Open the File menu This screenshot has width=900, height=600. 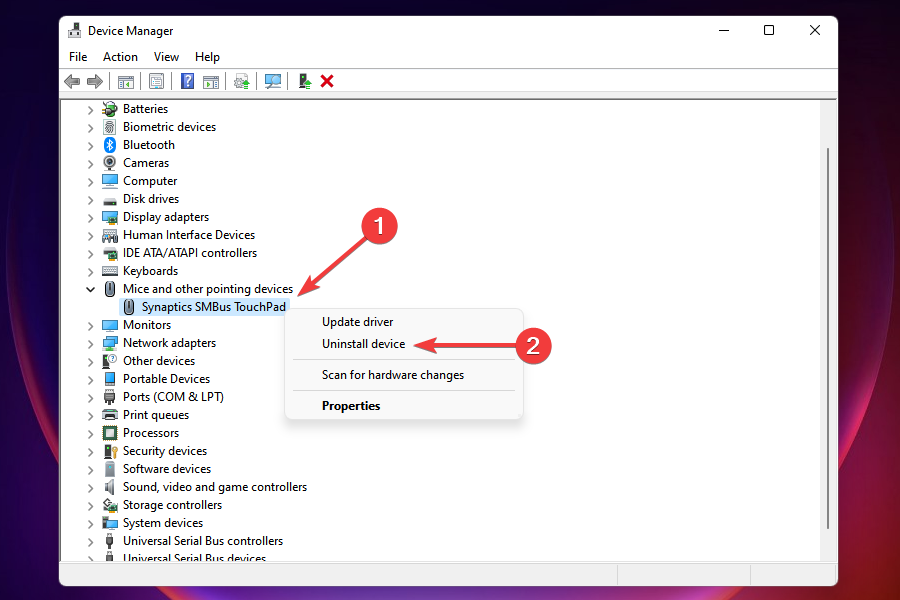tap(78, 57)
